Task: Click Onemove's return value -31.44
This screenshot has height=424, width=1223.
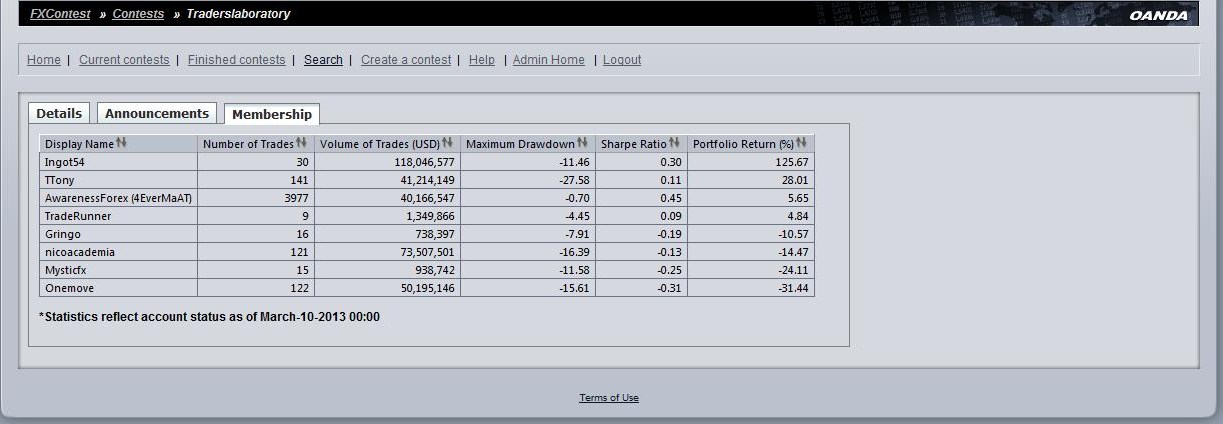Action: pos(794,288)
